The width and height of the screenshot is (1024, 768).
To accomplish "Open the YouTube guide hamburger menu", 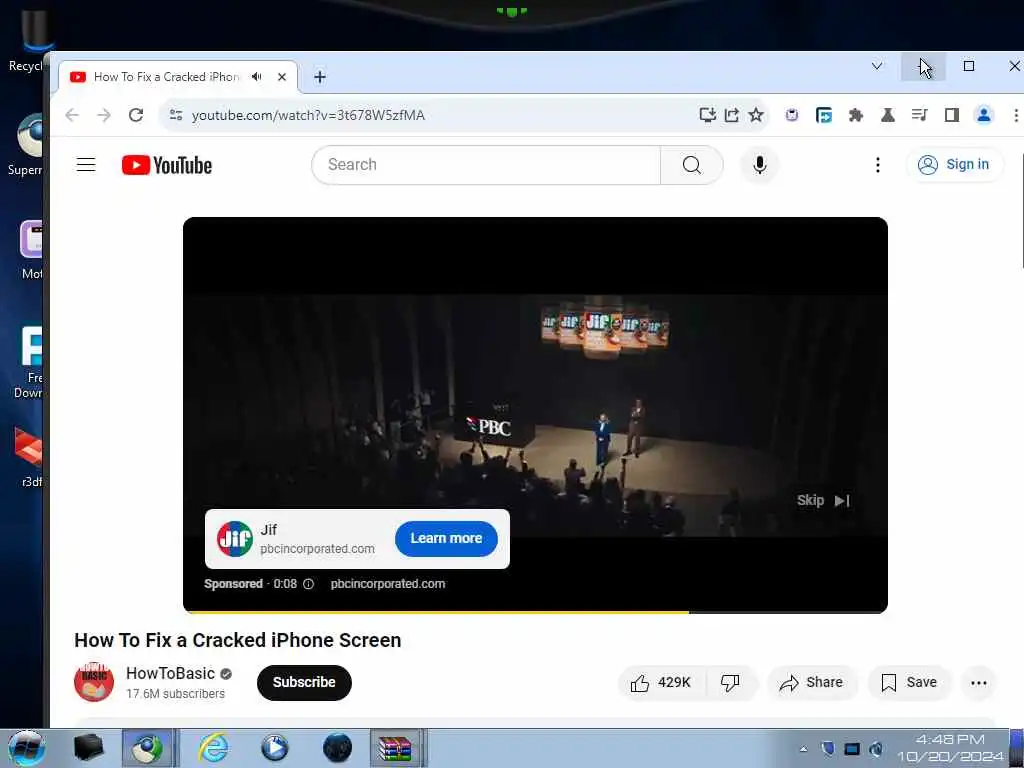I will click(86, 165).
